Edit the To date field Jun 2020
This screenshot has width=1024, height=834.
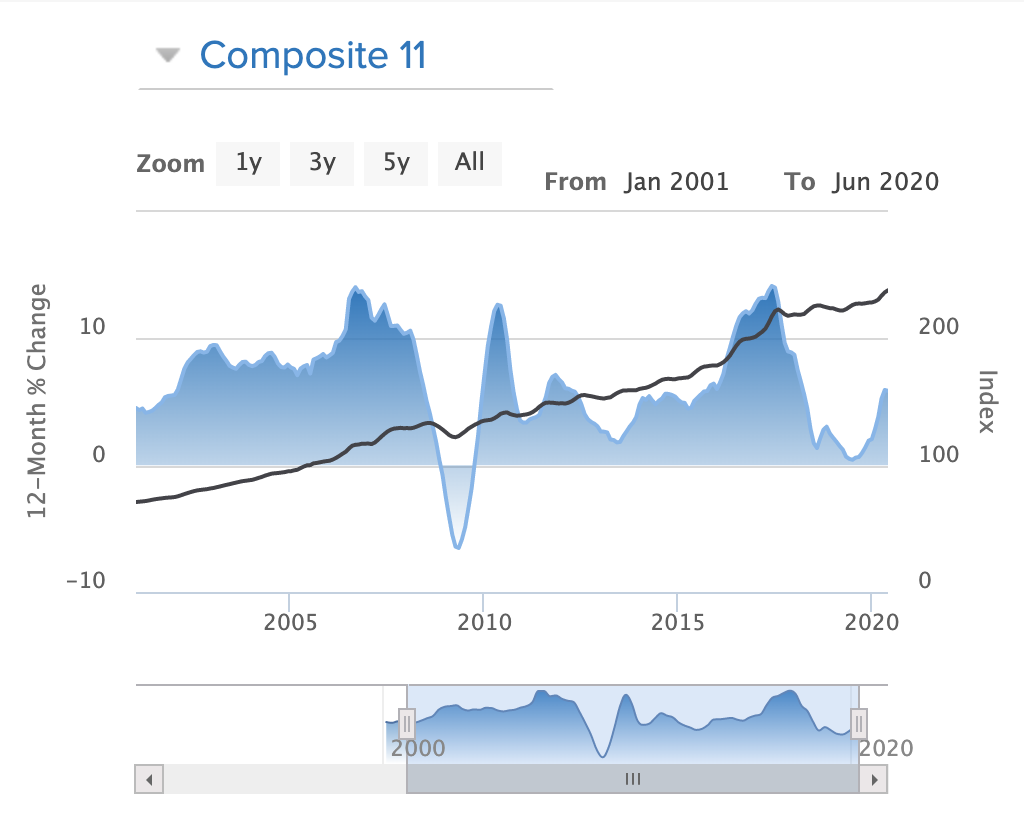click(885, 181)
